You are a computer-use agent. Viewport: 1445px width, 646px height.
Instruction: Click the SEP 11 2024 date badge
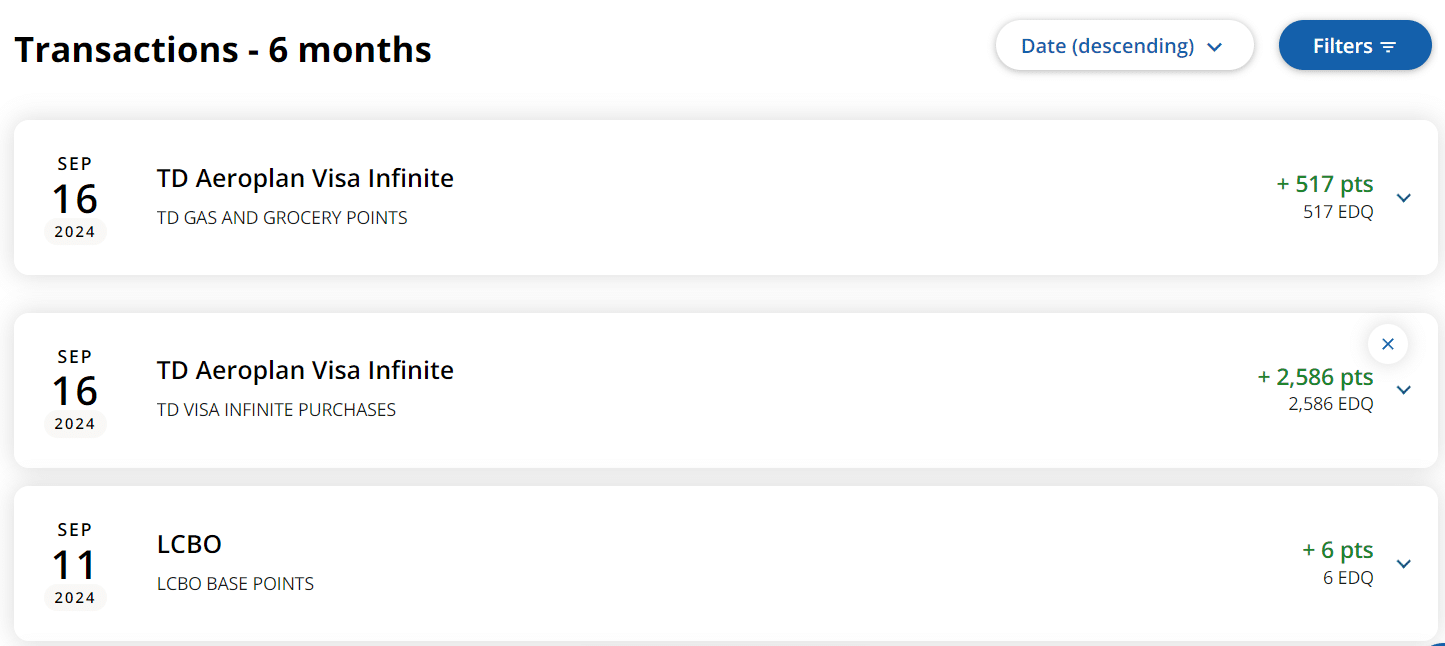75,564
